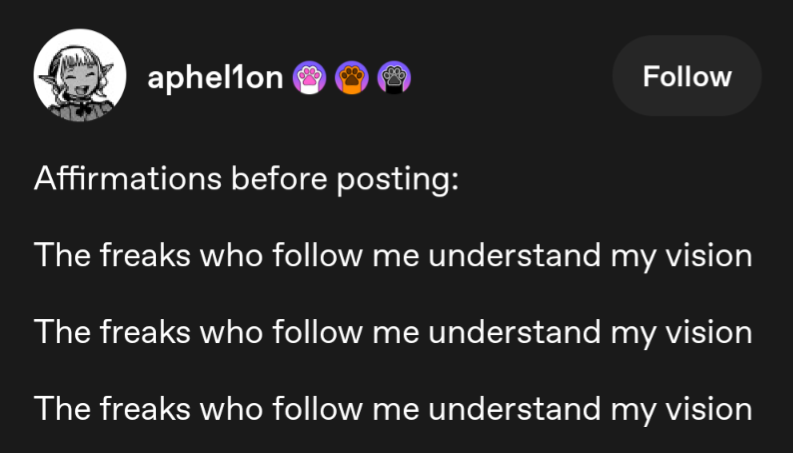Click the black paw badge
The height and width of the screenshot is (453, 793).
394,78
